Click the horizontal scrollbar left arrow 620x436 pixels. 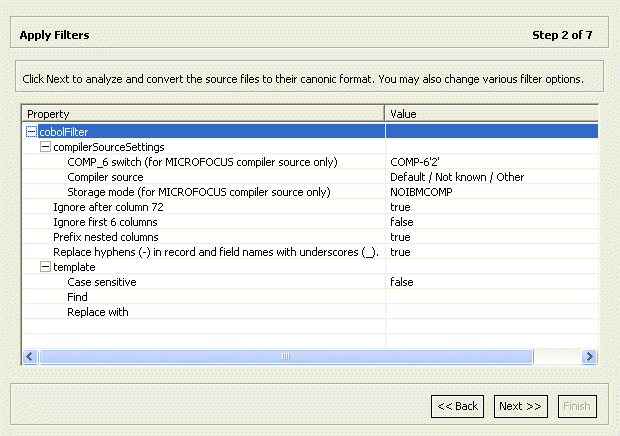[29, 356]
